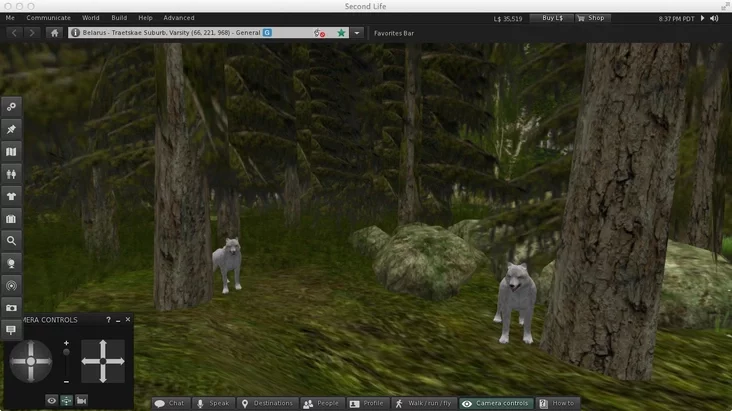Click the parcel restrictions indicator icon
This screenshot has width=732, height=411.
tap(319, 33)
